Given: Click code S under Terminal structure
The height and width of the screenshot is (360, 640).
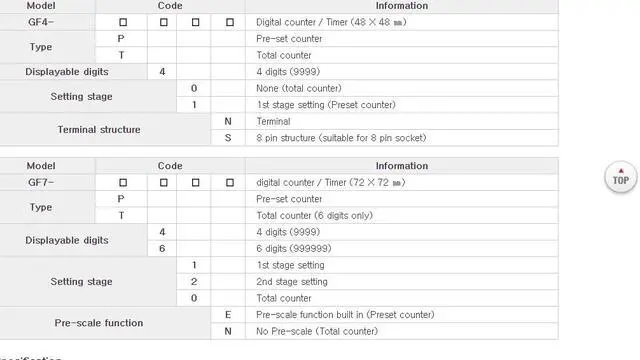Looking at the screenshot, I should [x=228, y=138].
